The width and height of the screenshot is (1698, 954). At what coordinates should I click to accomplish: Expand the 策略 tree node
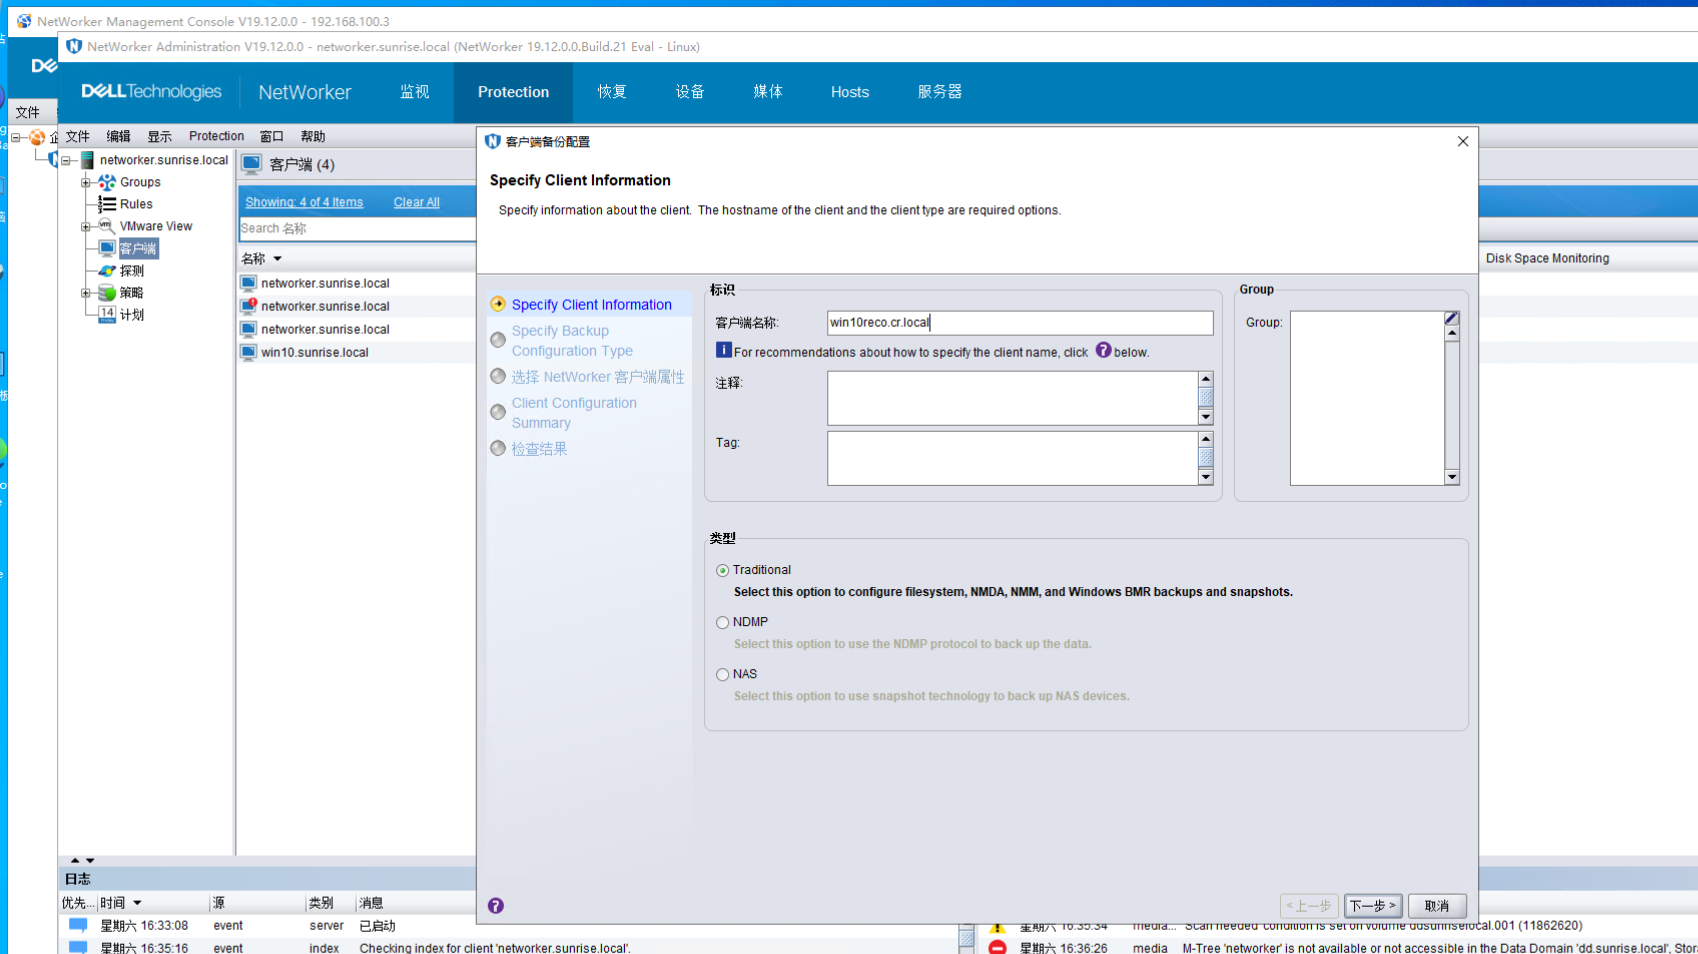[86, 292]
